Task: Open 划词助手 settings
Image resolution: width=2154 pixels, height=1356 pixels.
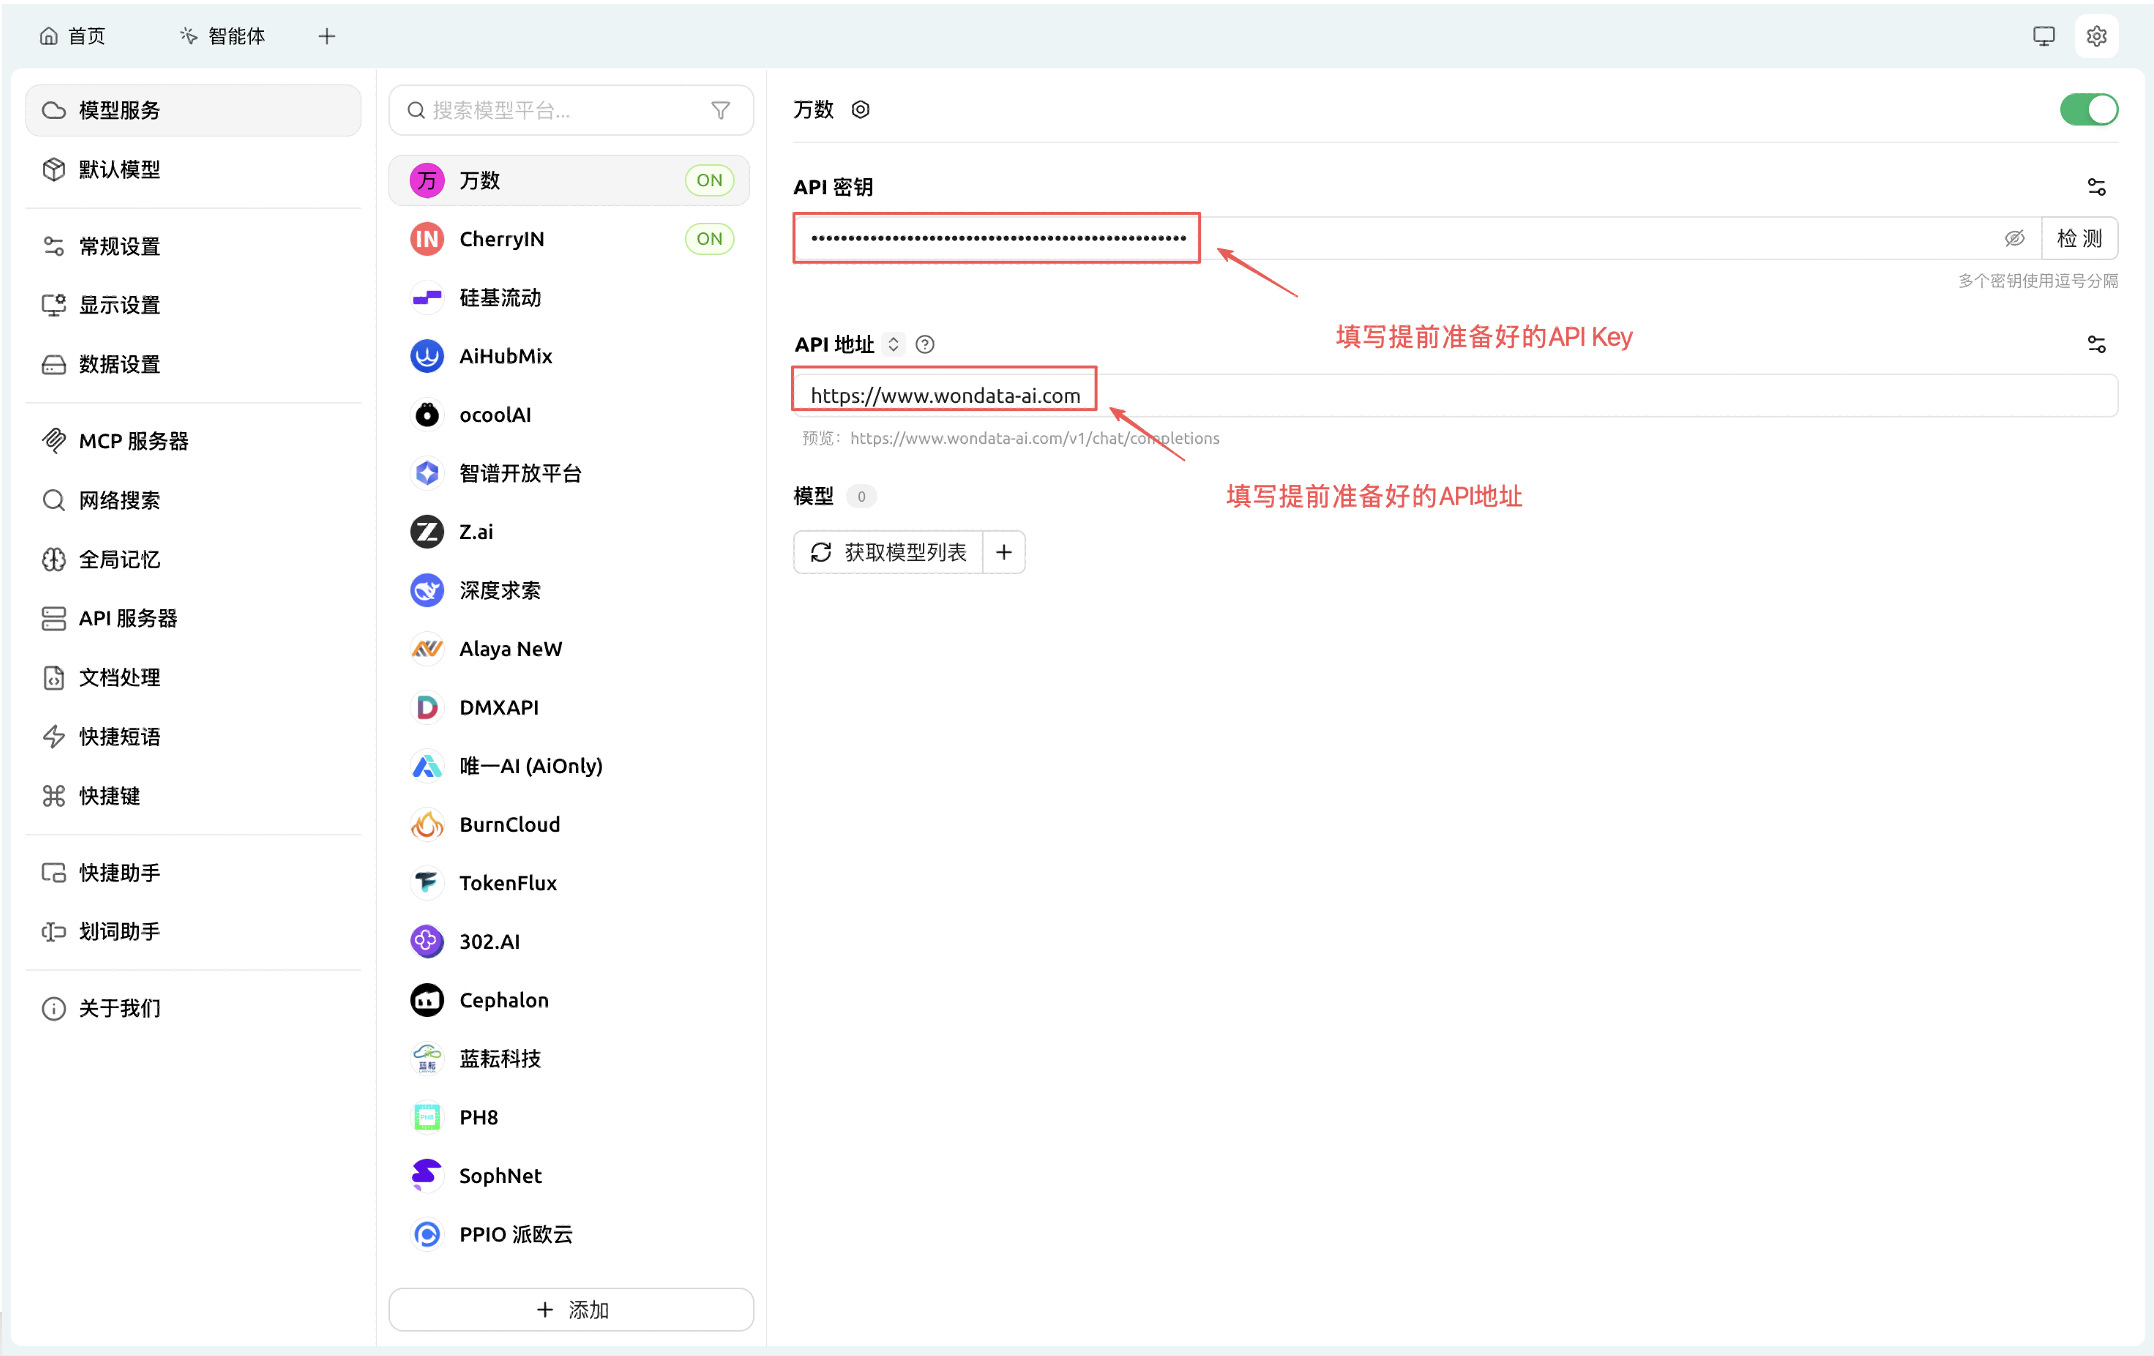Action: 193,931
